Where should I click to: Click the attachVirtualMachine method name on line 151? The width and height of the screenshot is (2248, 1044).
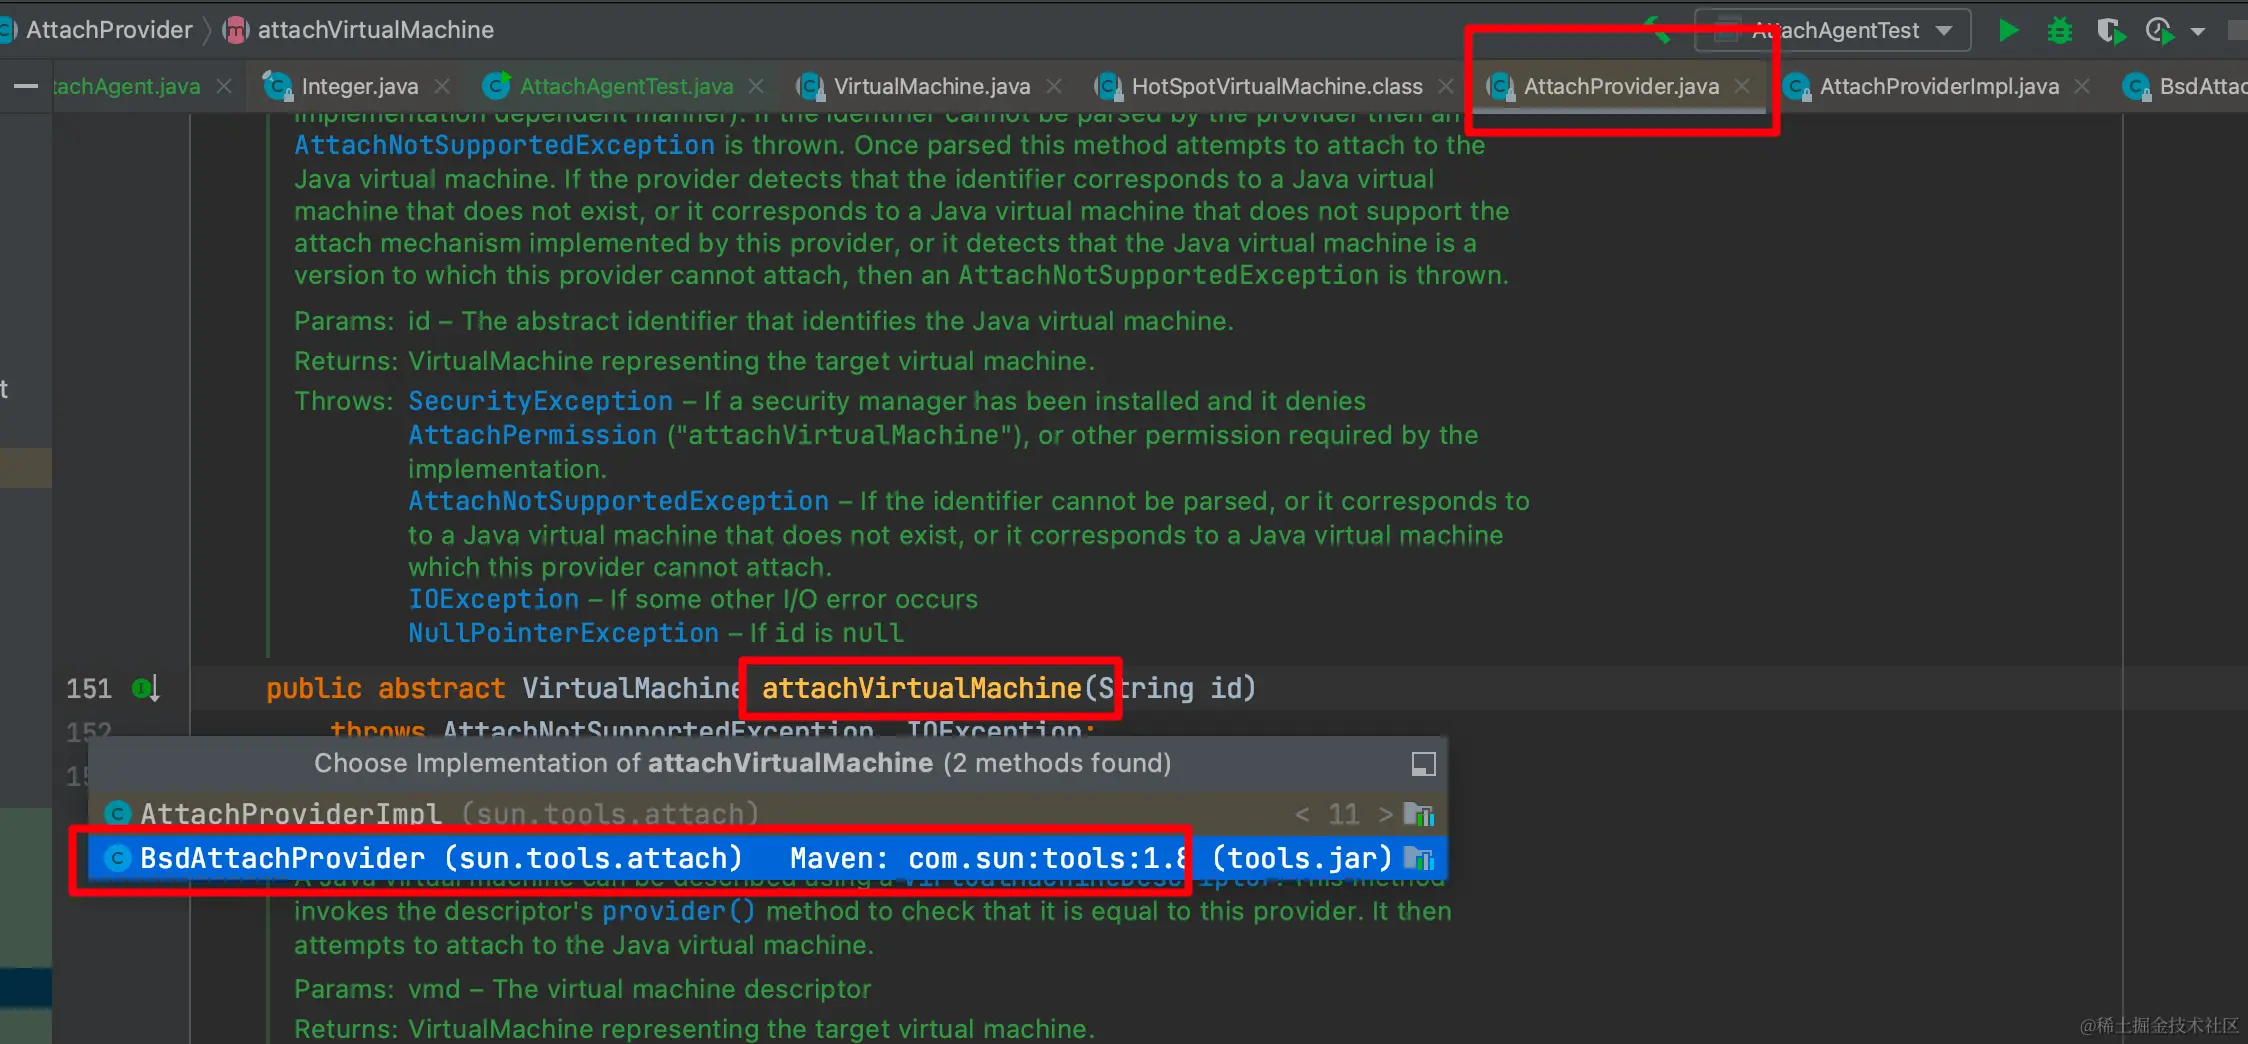click(x=922, y=688)
